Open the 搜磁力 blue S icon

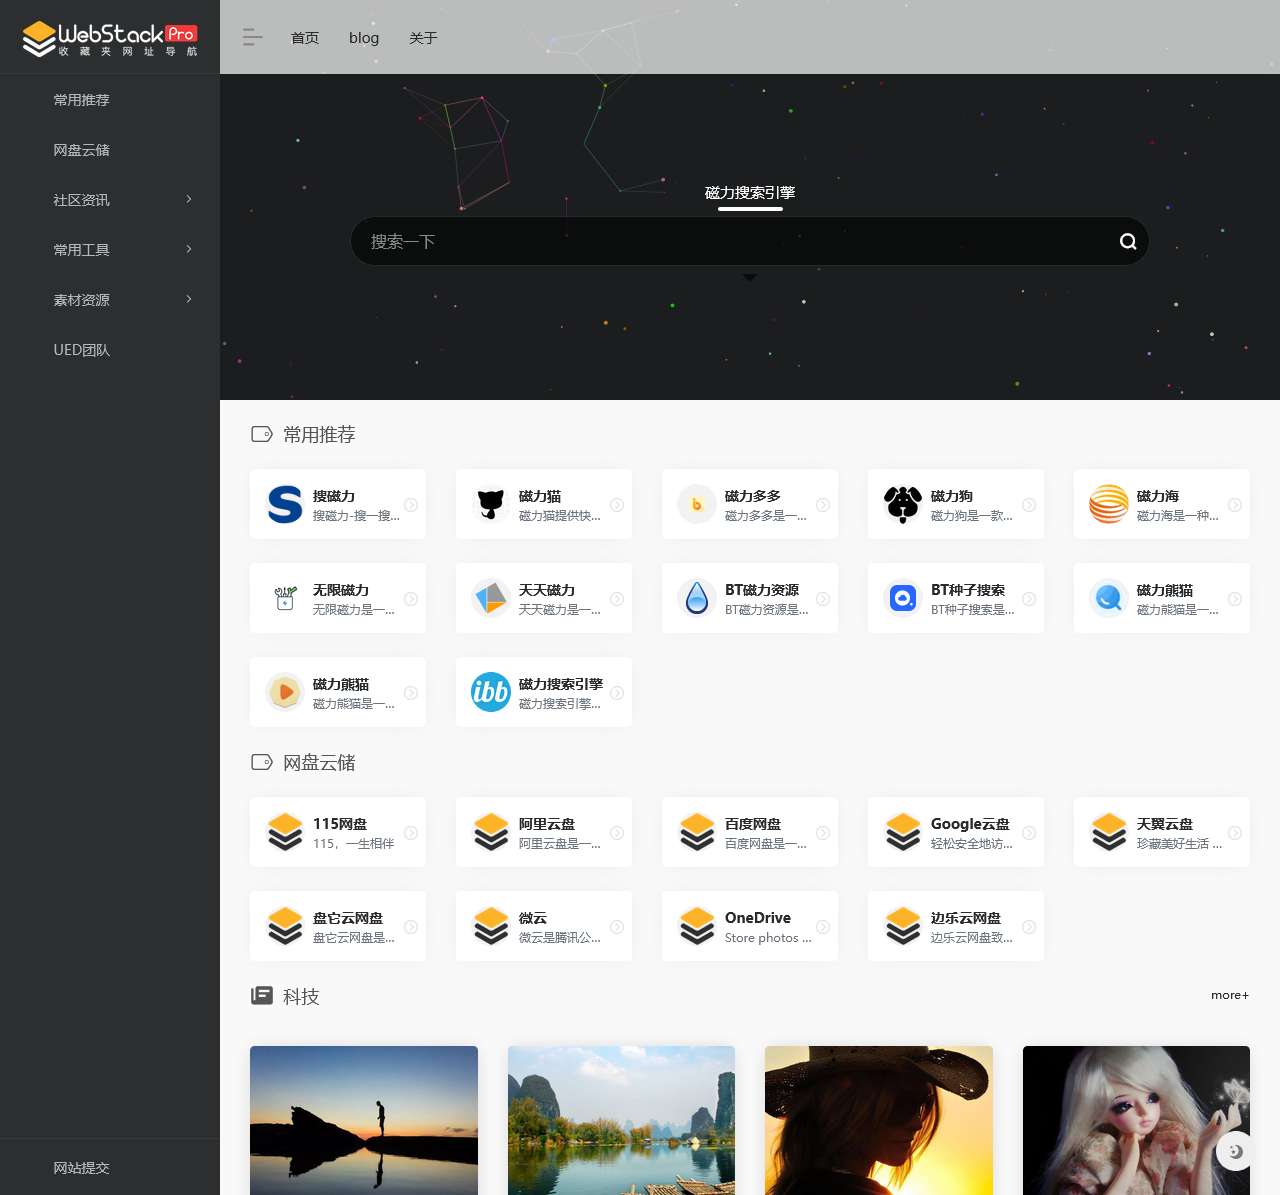(285, 504)
